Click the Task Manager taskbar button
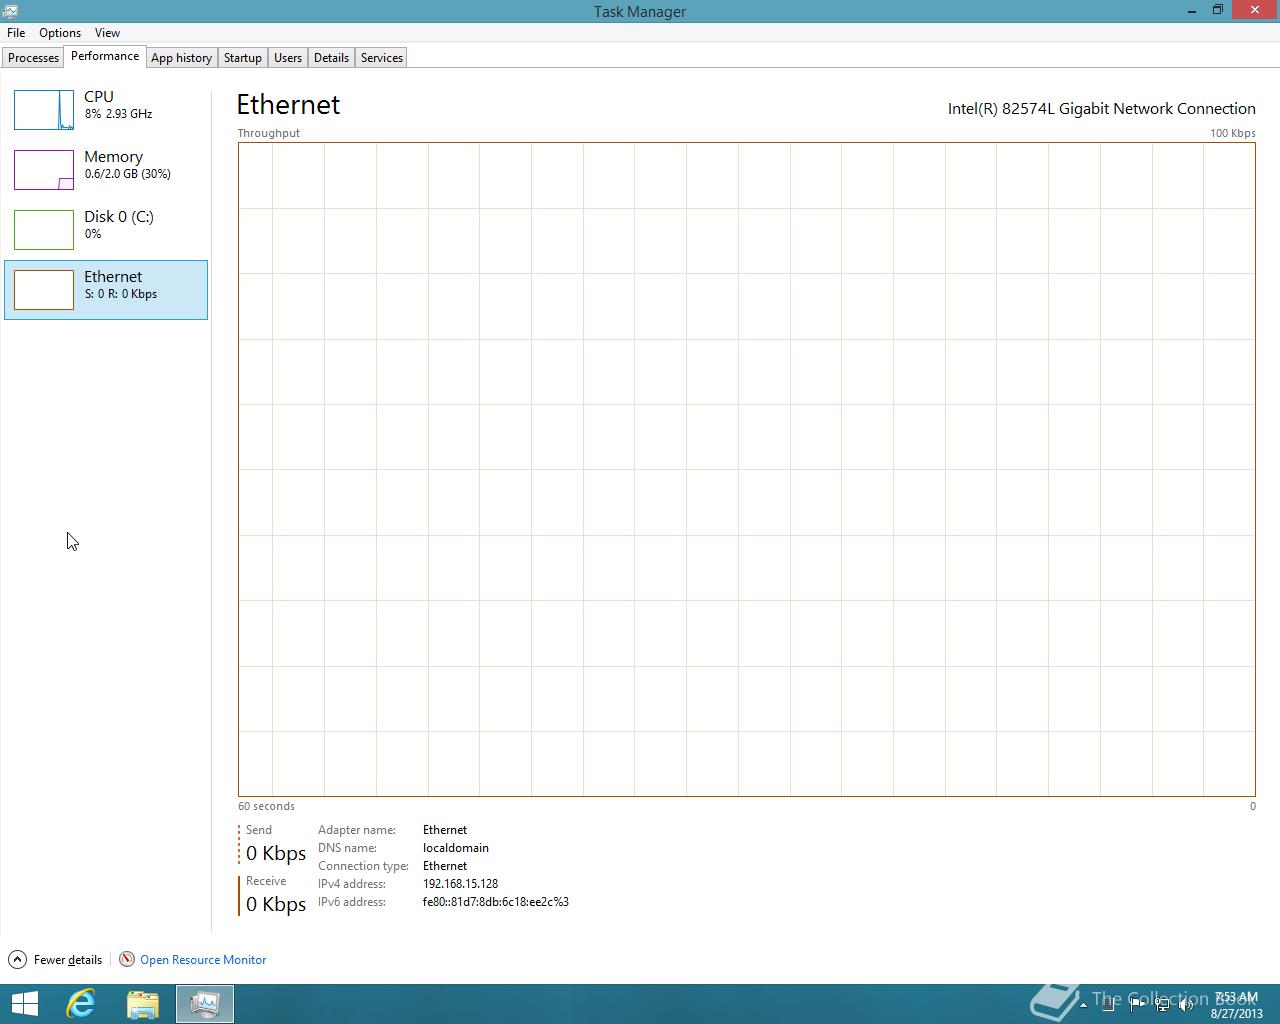 (x=205, y=1004)
